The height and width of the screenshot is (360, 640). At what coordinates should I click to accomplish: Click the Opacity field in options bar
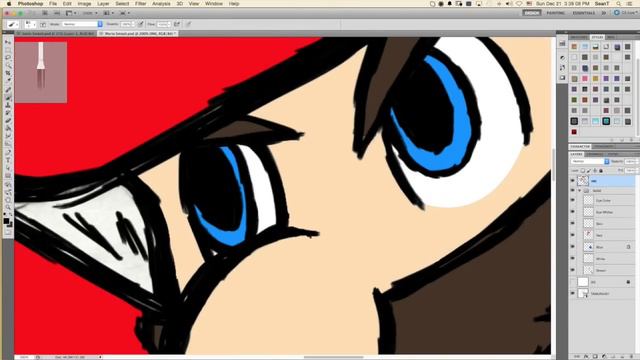click(x=127, y=24)
